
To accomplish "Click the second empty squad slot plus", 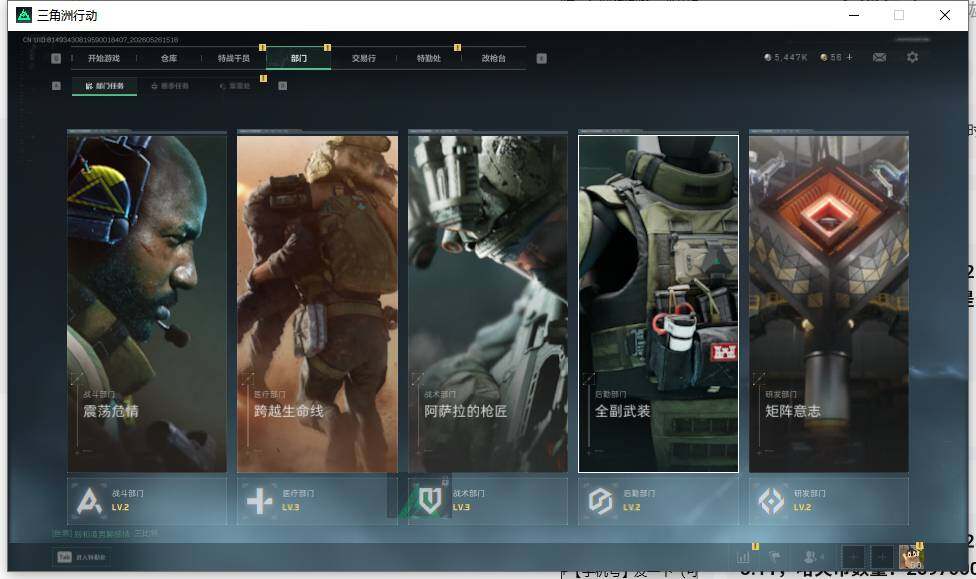I will [x=882, y=557].
